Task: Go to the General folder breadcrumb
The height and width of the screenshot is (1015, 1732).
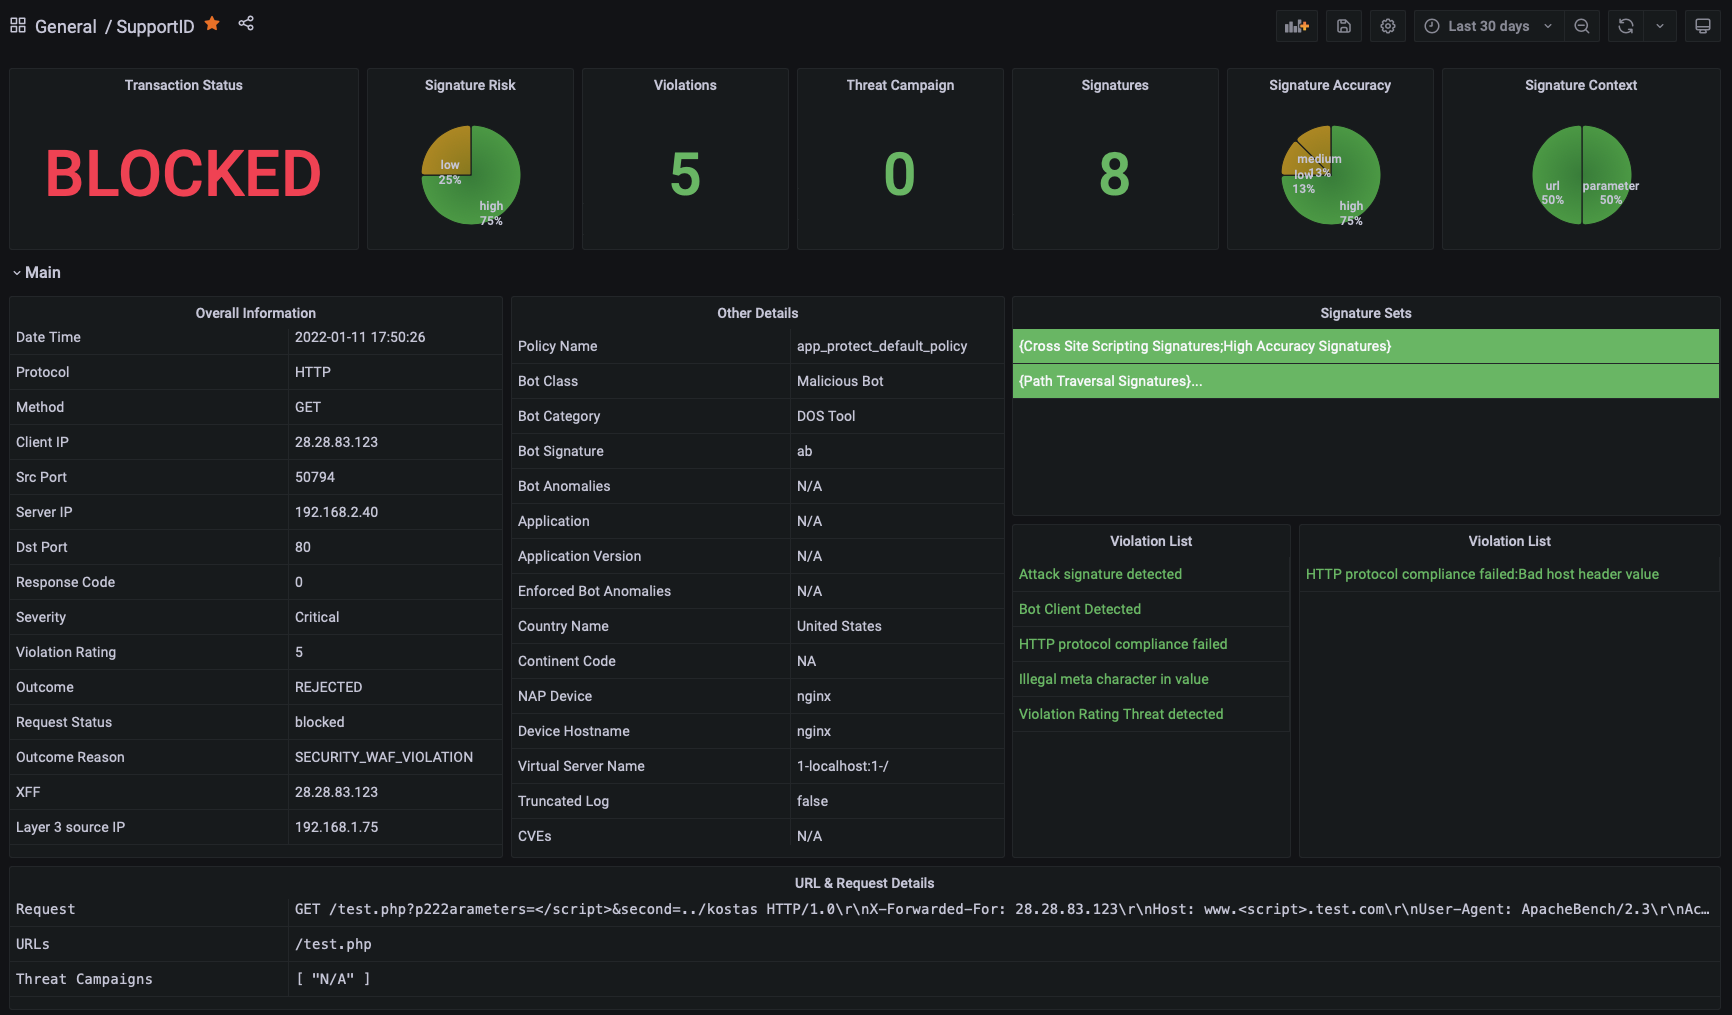Action: 66,26
